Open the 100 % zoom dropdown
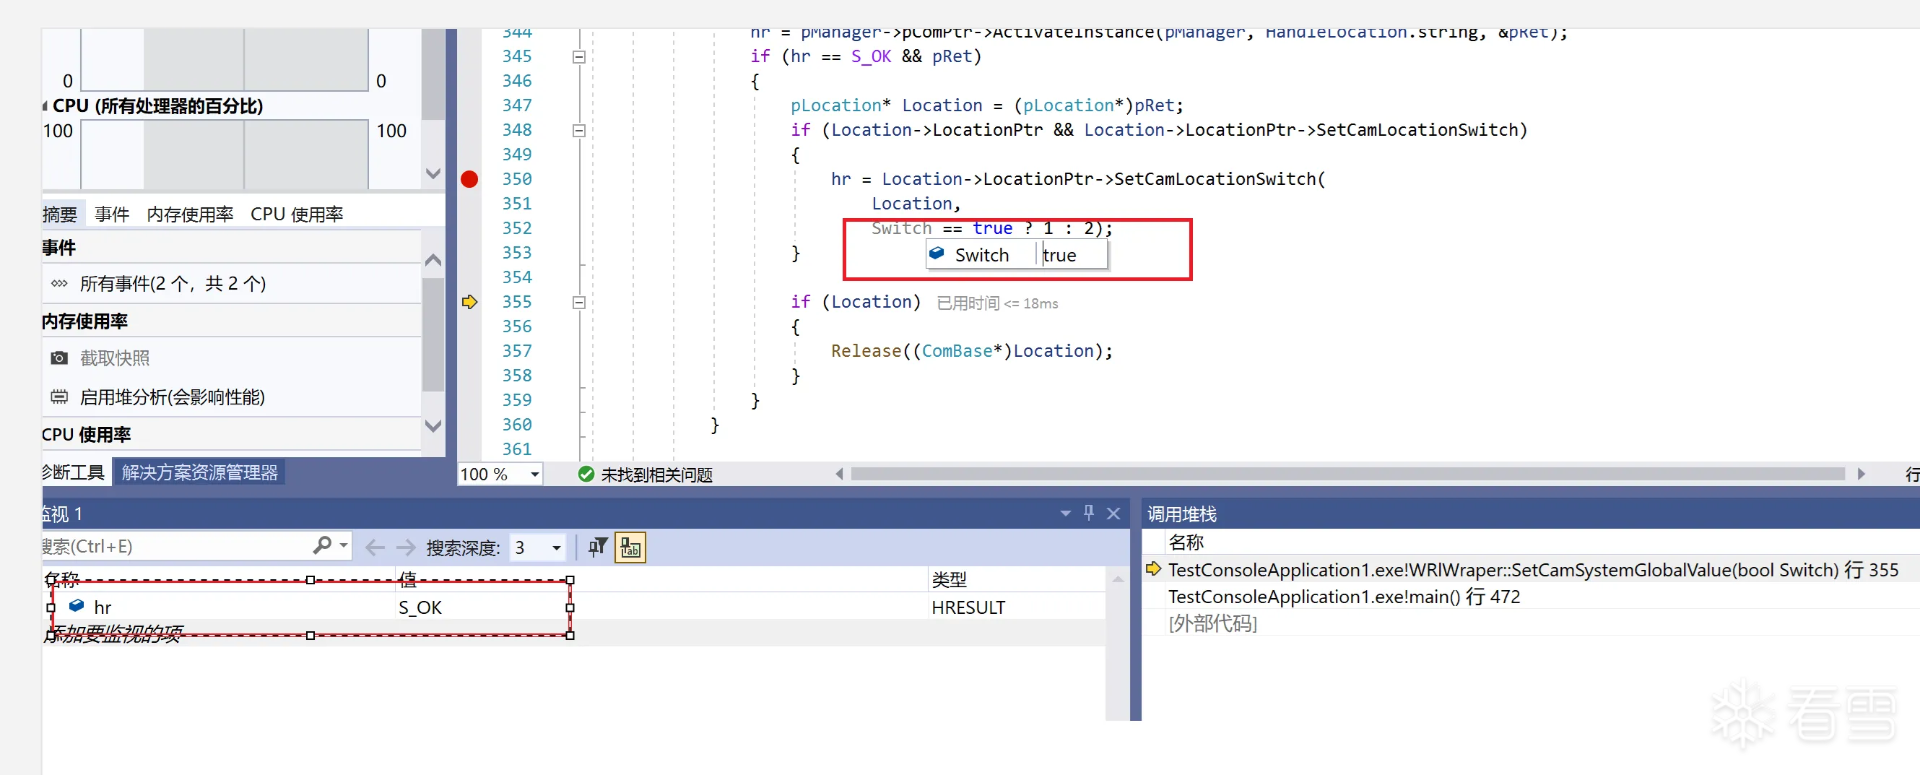Viewport: 1920px width, 775px height. tap(535, 474)
